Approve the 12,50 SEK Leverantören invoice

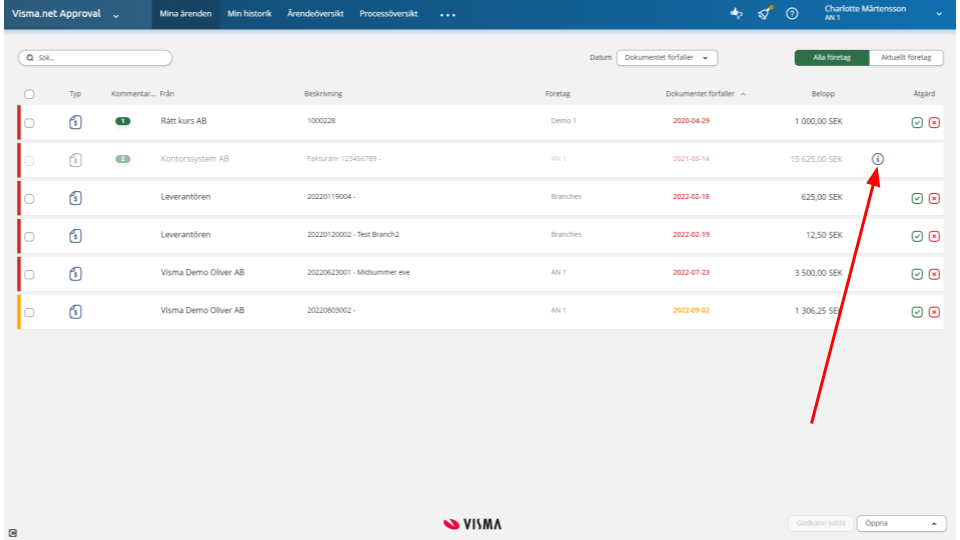click(917, 236)
